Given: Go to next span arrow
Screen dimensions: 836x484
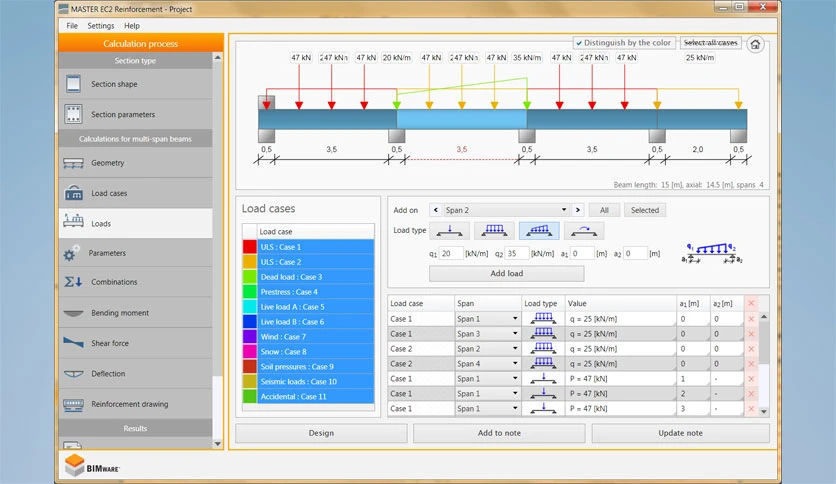Looking at the screenshot, I should coord(577,210).
